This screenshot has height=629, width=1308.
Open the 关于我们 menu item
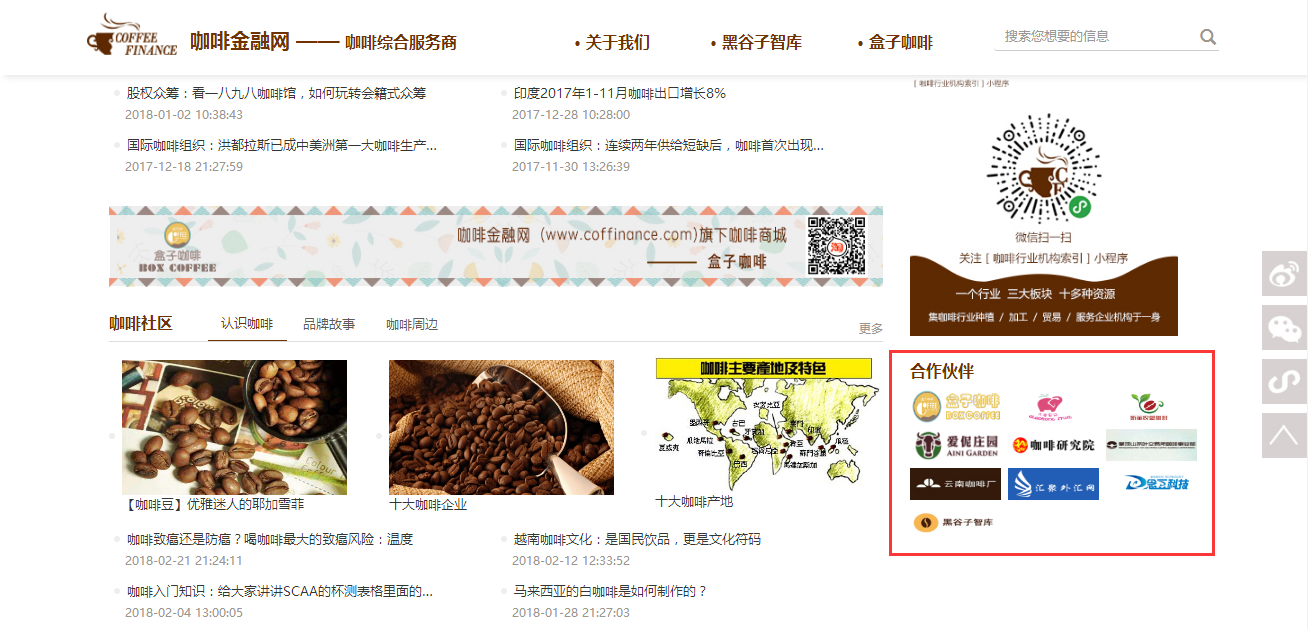613,42
